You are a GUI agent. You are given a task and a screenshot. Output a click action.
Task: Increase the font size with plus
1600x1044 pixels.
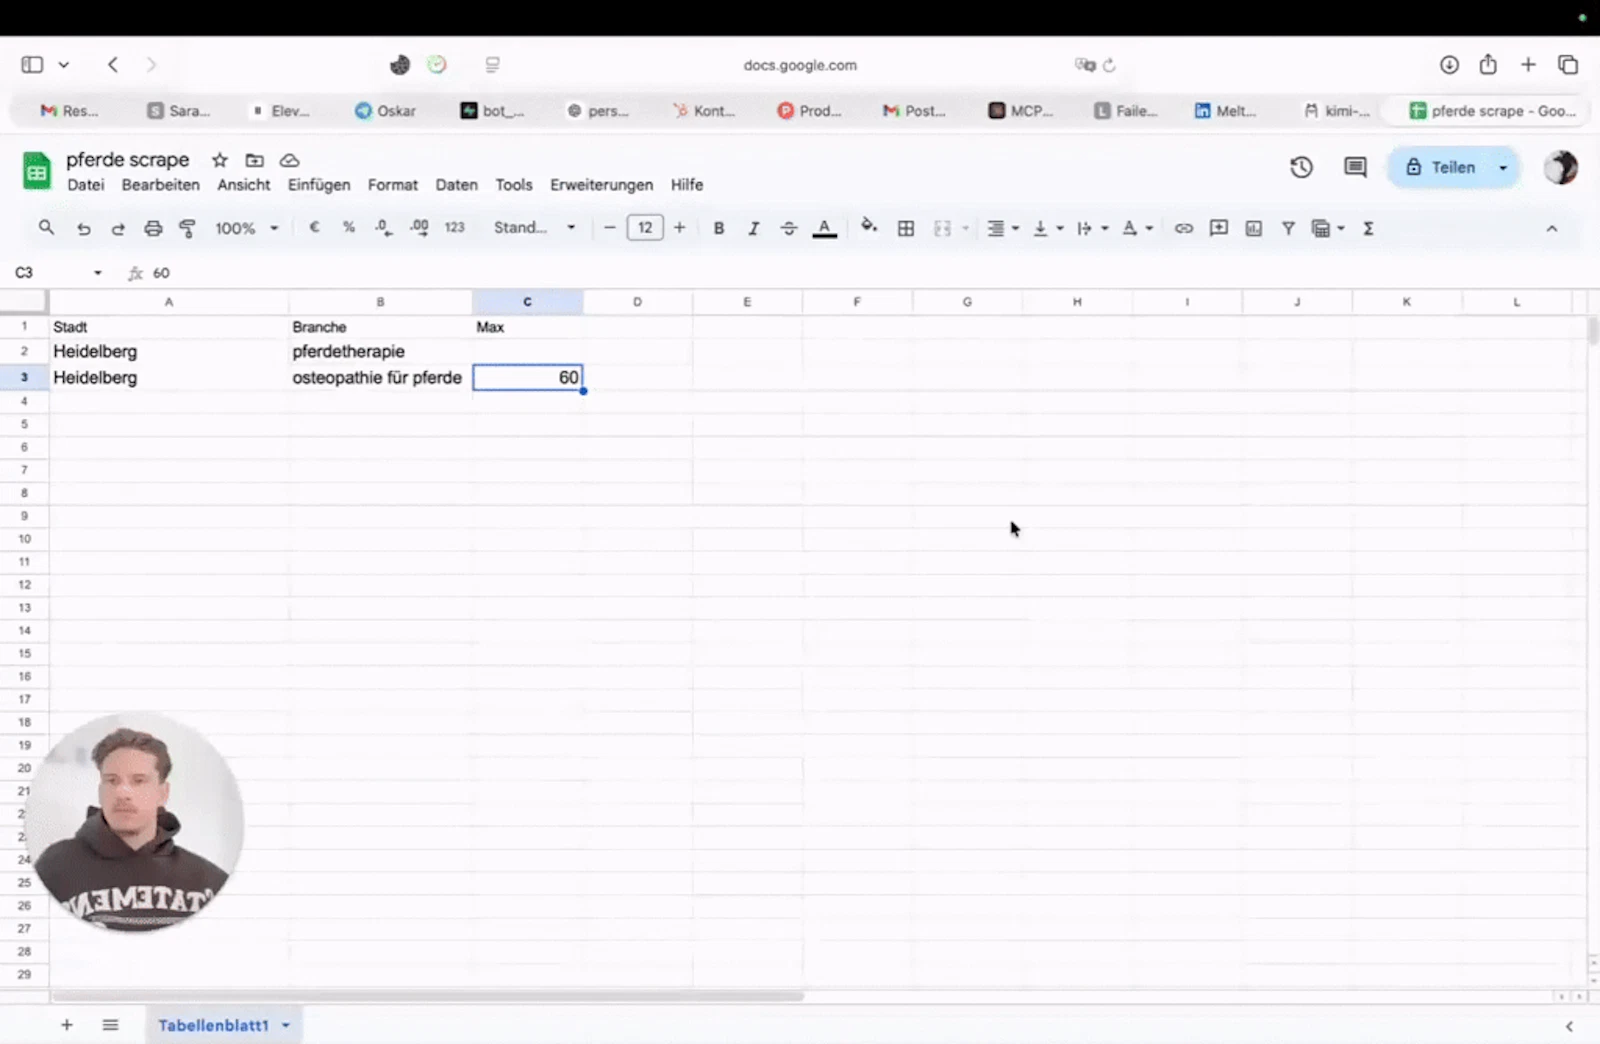point(679,228)
